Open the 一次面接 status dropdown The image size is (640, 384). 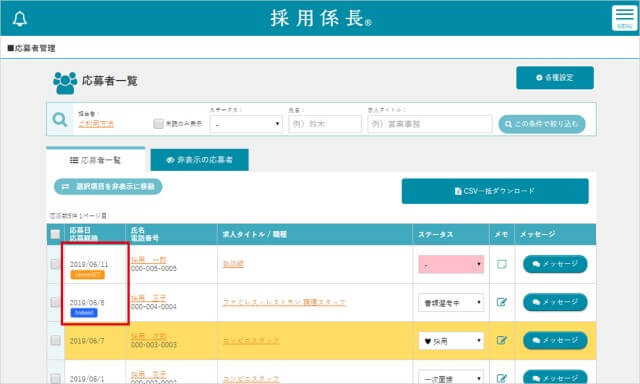click(x=451, y=378)
